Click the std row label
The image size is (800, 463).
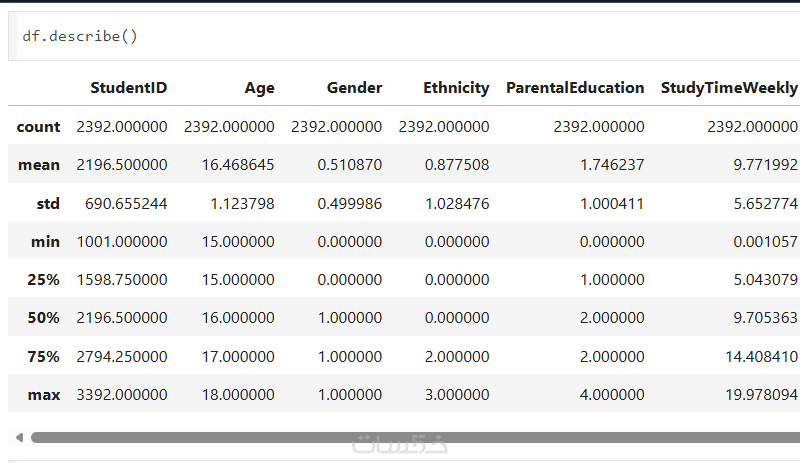coord(48,203)
